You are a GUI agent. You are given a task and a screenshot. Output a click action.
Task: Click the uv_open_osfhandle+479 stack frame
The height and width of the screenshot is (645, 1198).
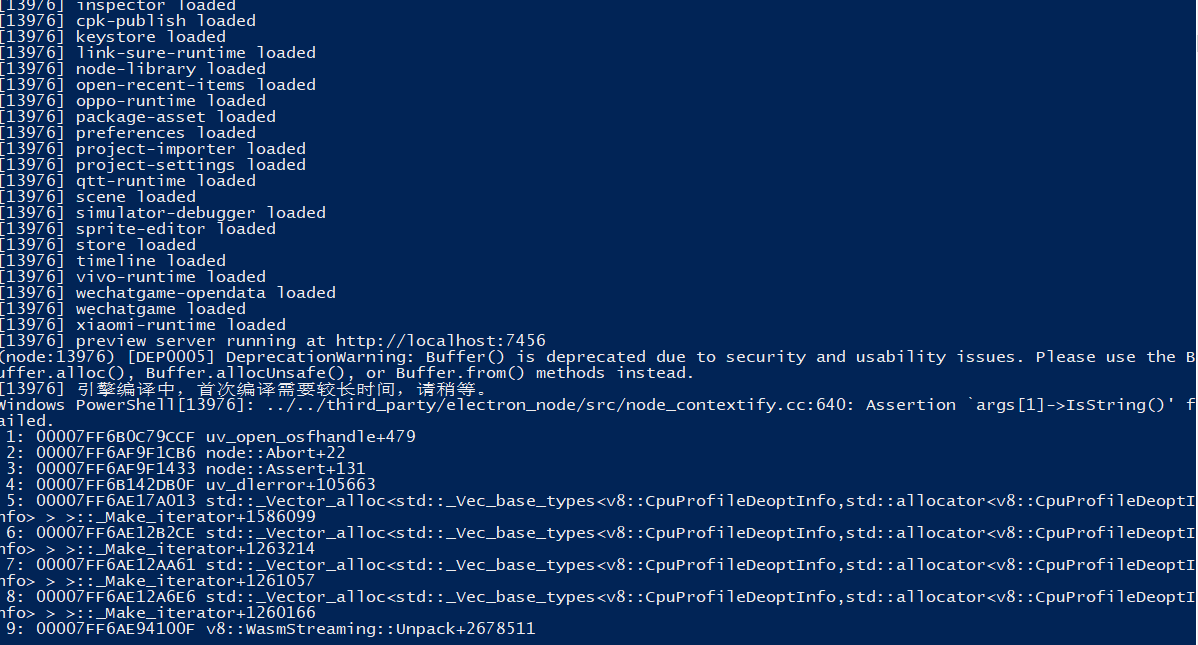pos(310,437)
